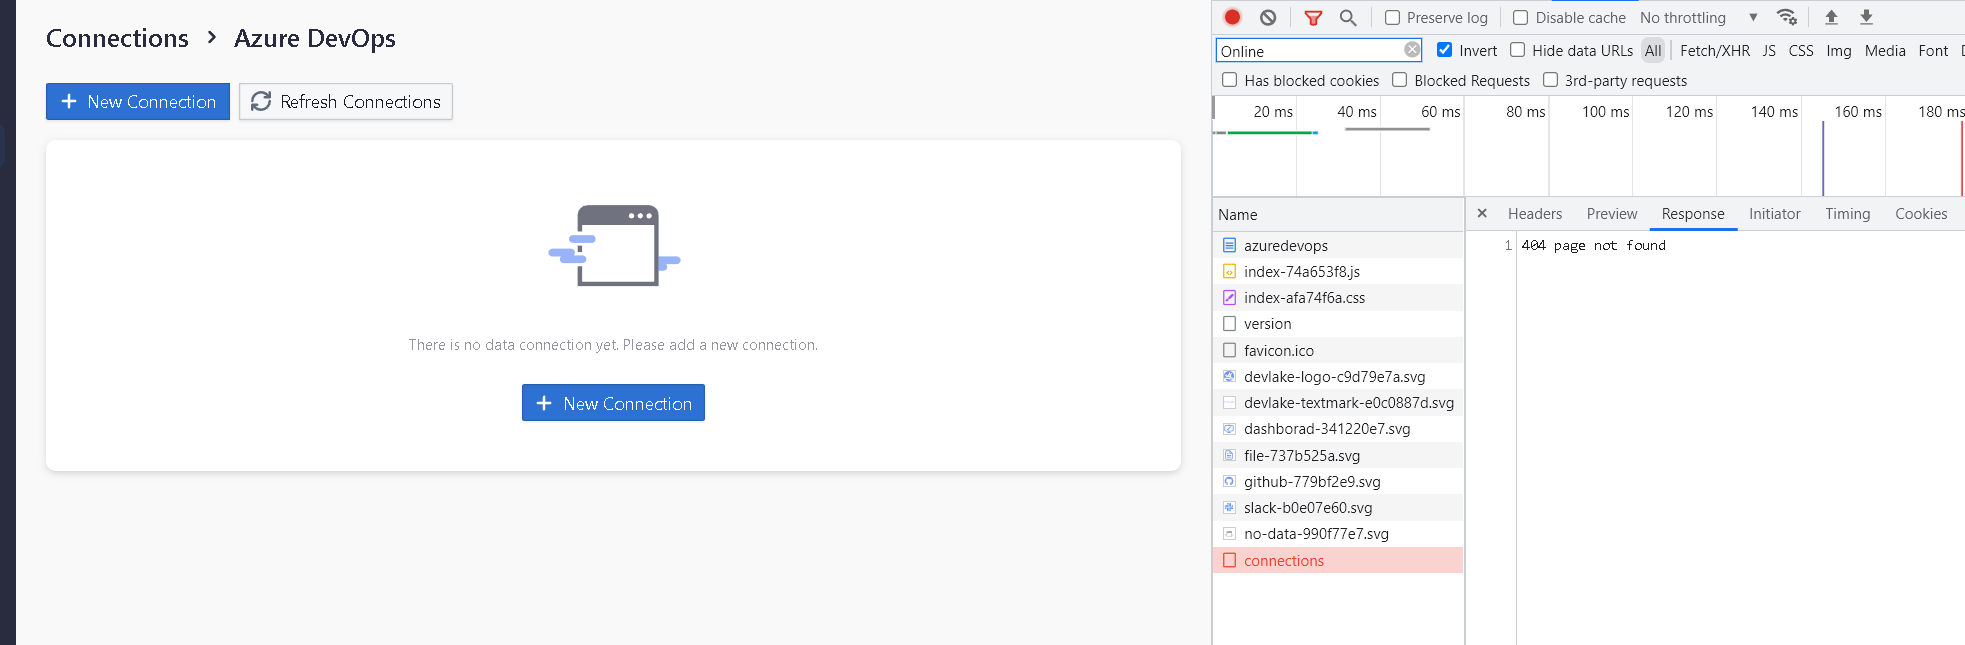Select the favicon.ico request row

pos(1338,350)
